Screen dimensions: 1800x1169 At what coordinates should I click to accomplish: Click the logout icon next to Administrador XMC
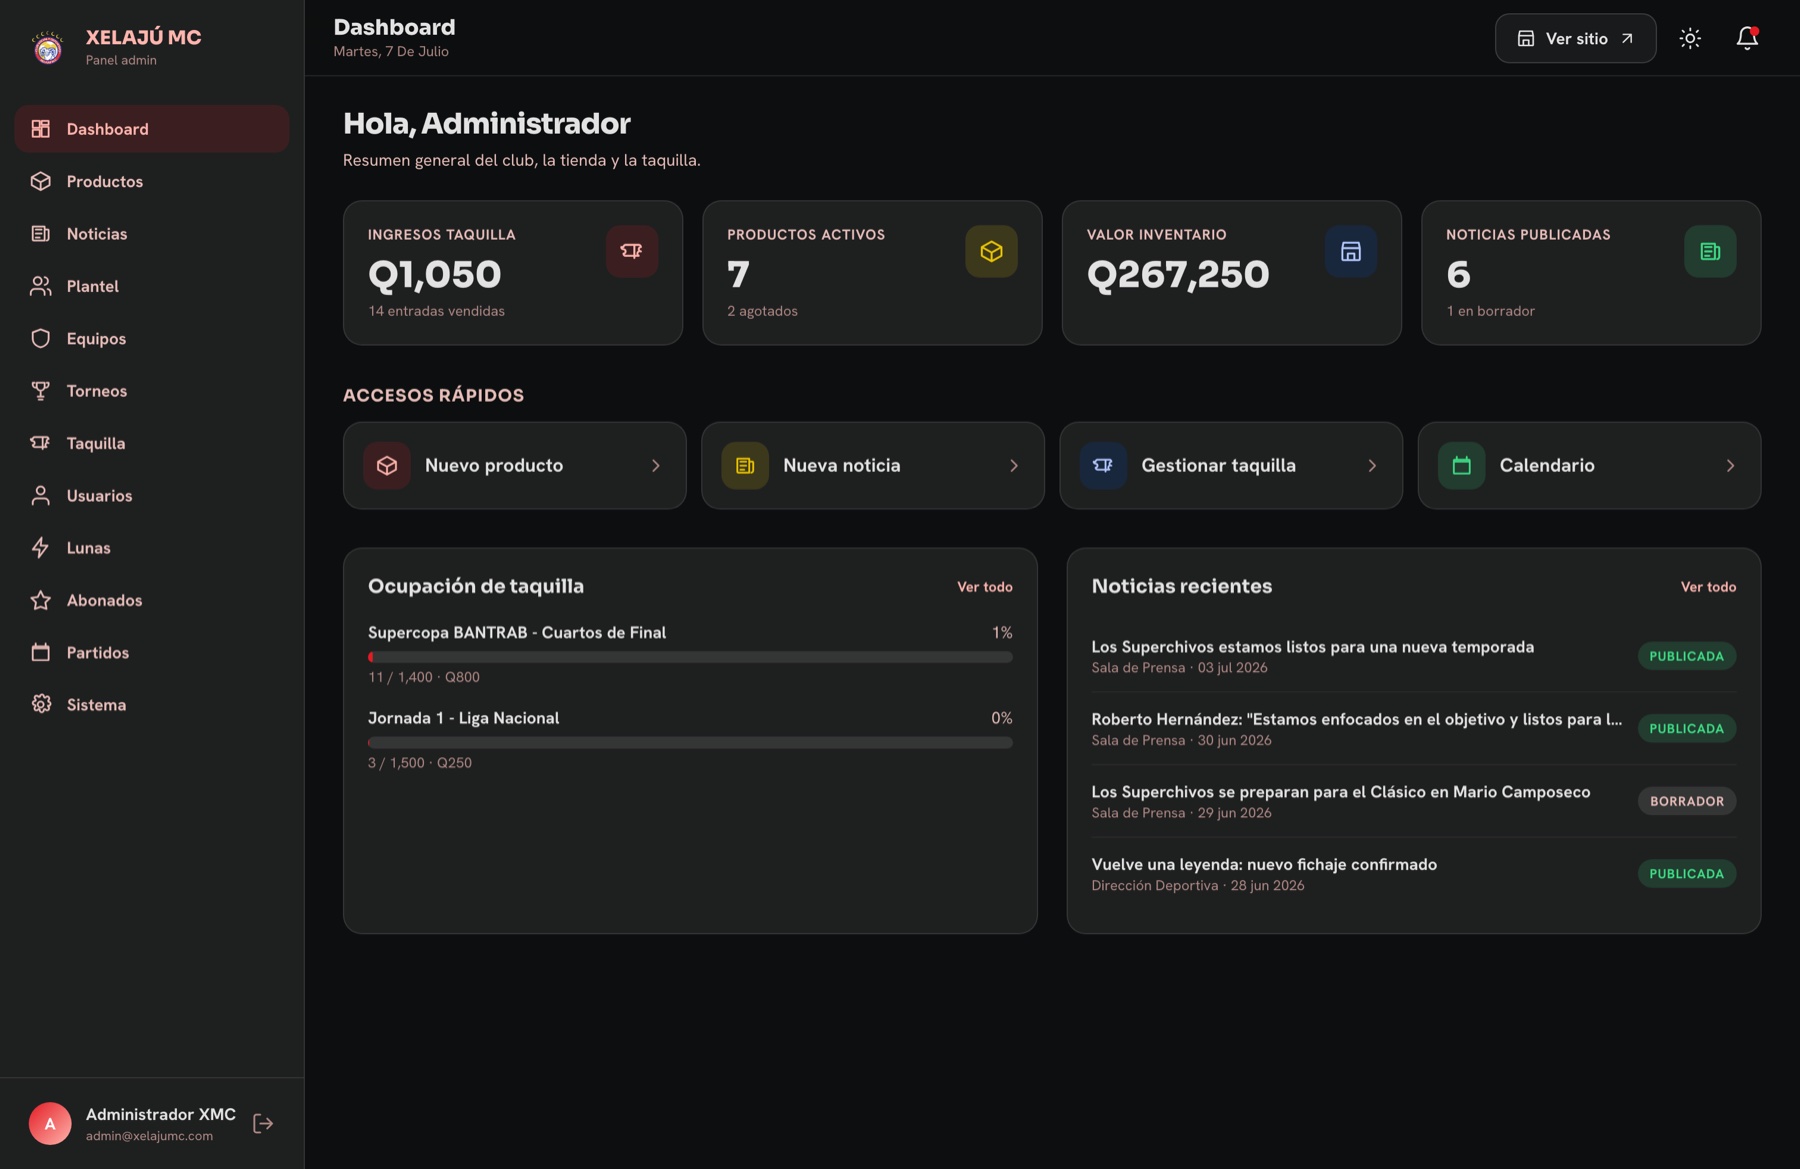click(x=263, y=1123)
